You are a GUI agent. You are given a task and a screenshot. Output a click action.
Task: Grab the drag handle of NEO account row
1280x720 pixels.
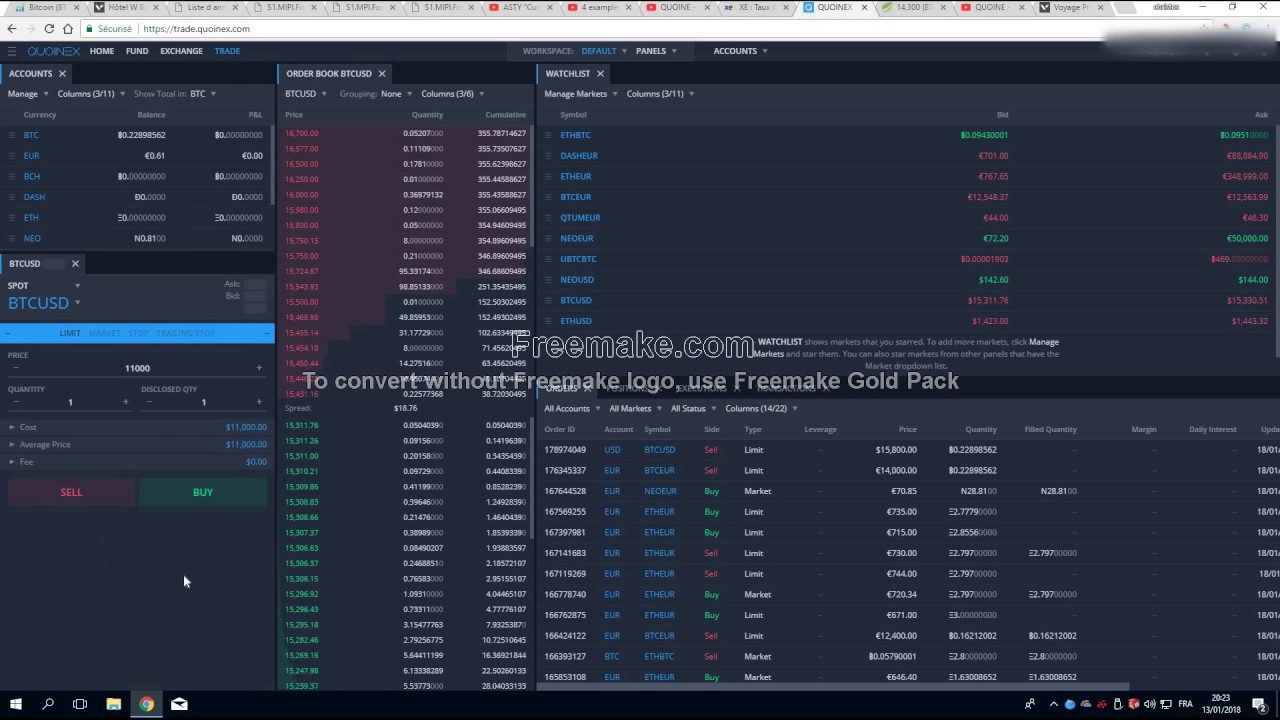point(12,239)
